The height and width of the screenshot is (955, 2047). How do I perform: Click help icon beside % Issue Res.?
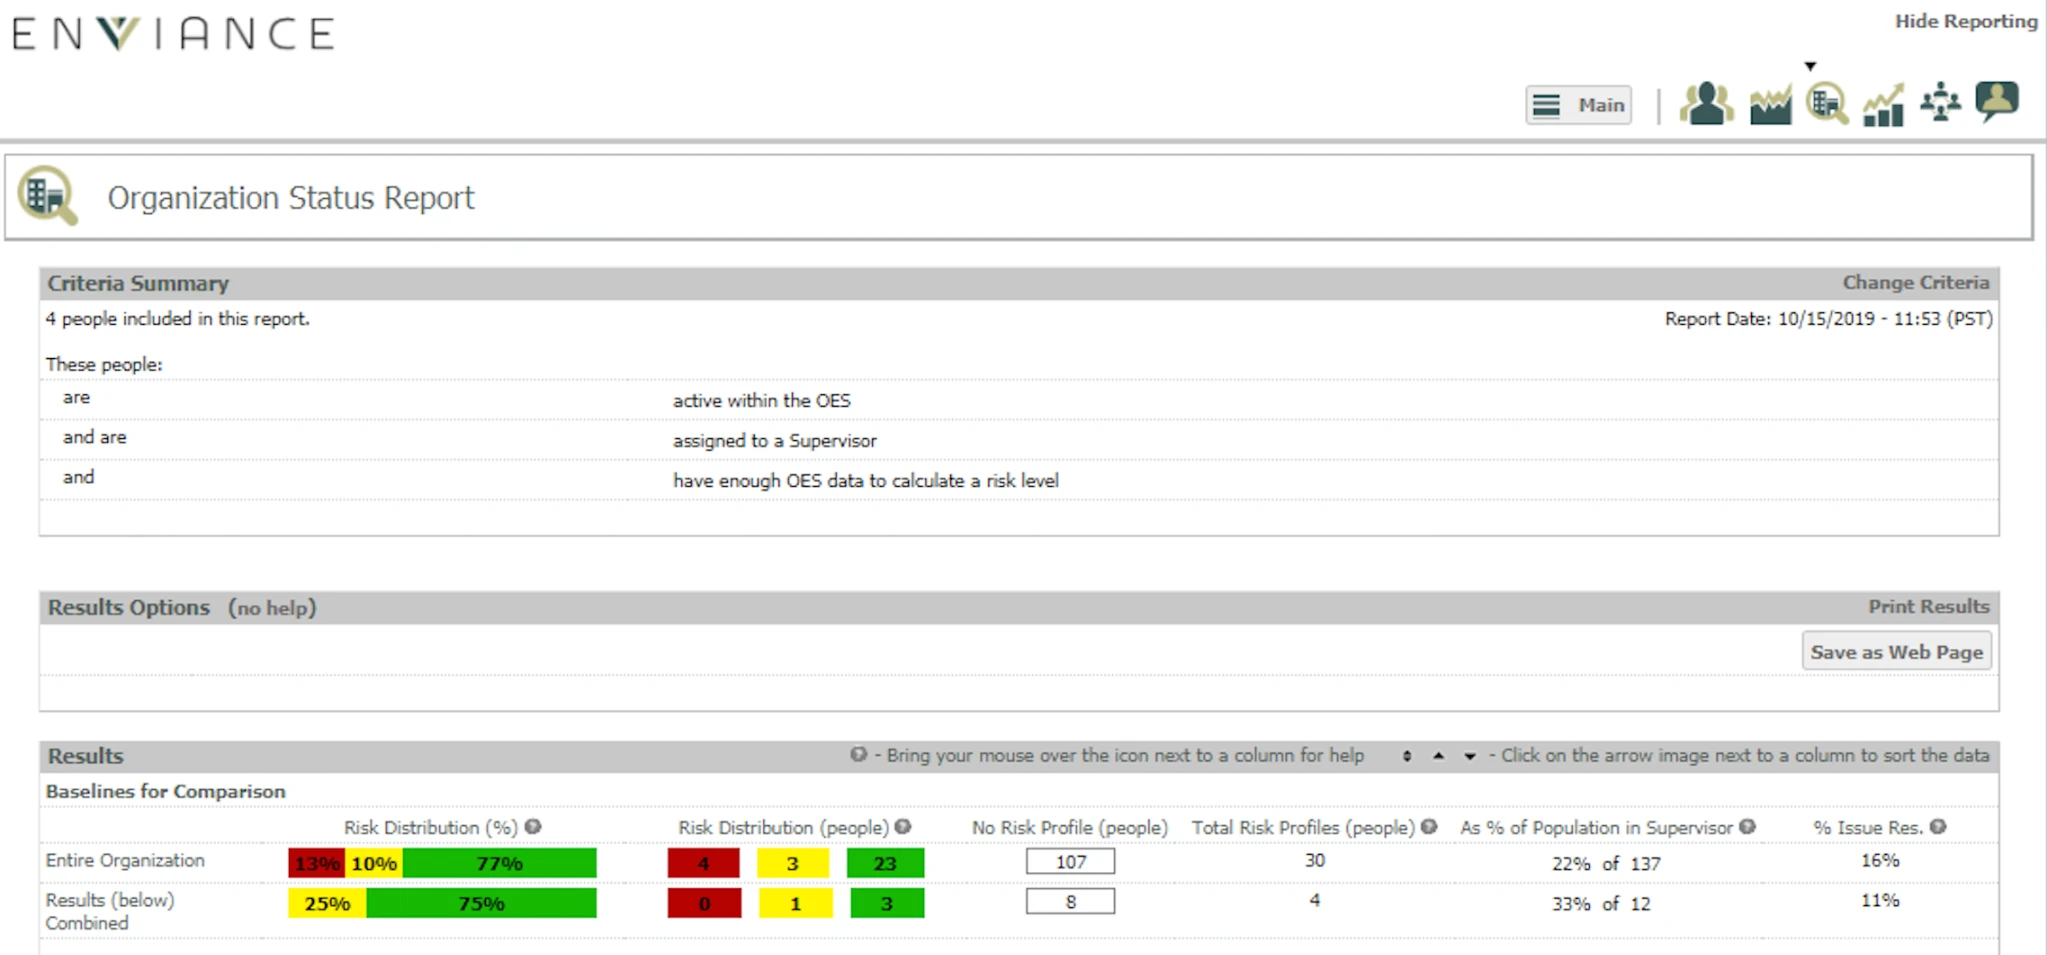point(1938,827)
